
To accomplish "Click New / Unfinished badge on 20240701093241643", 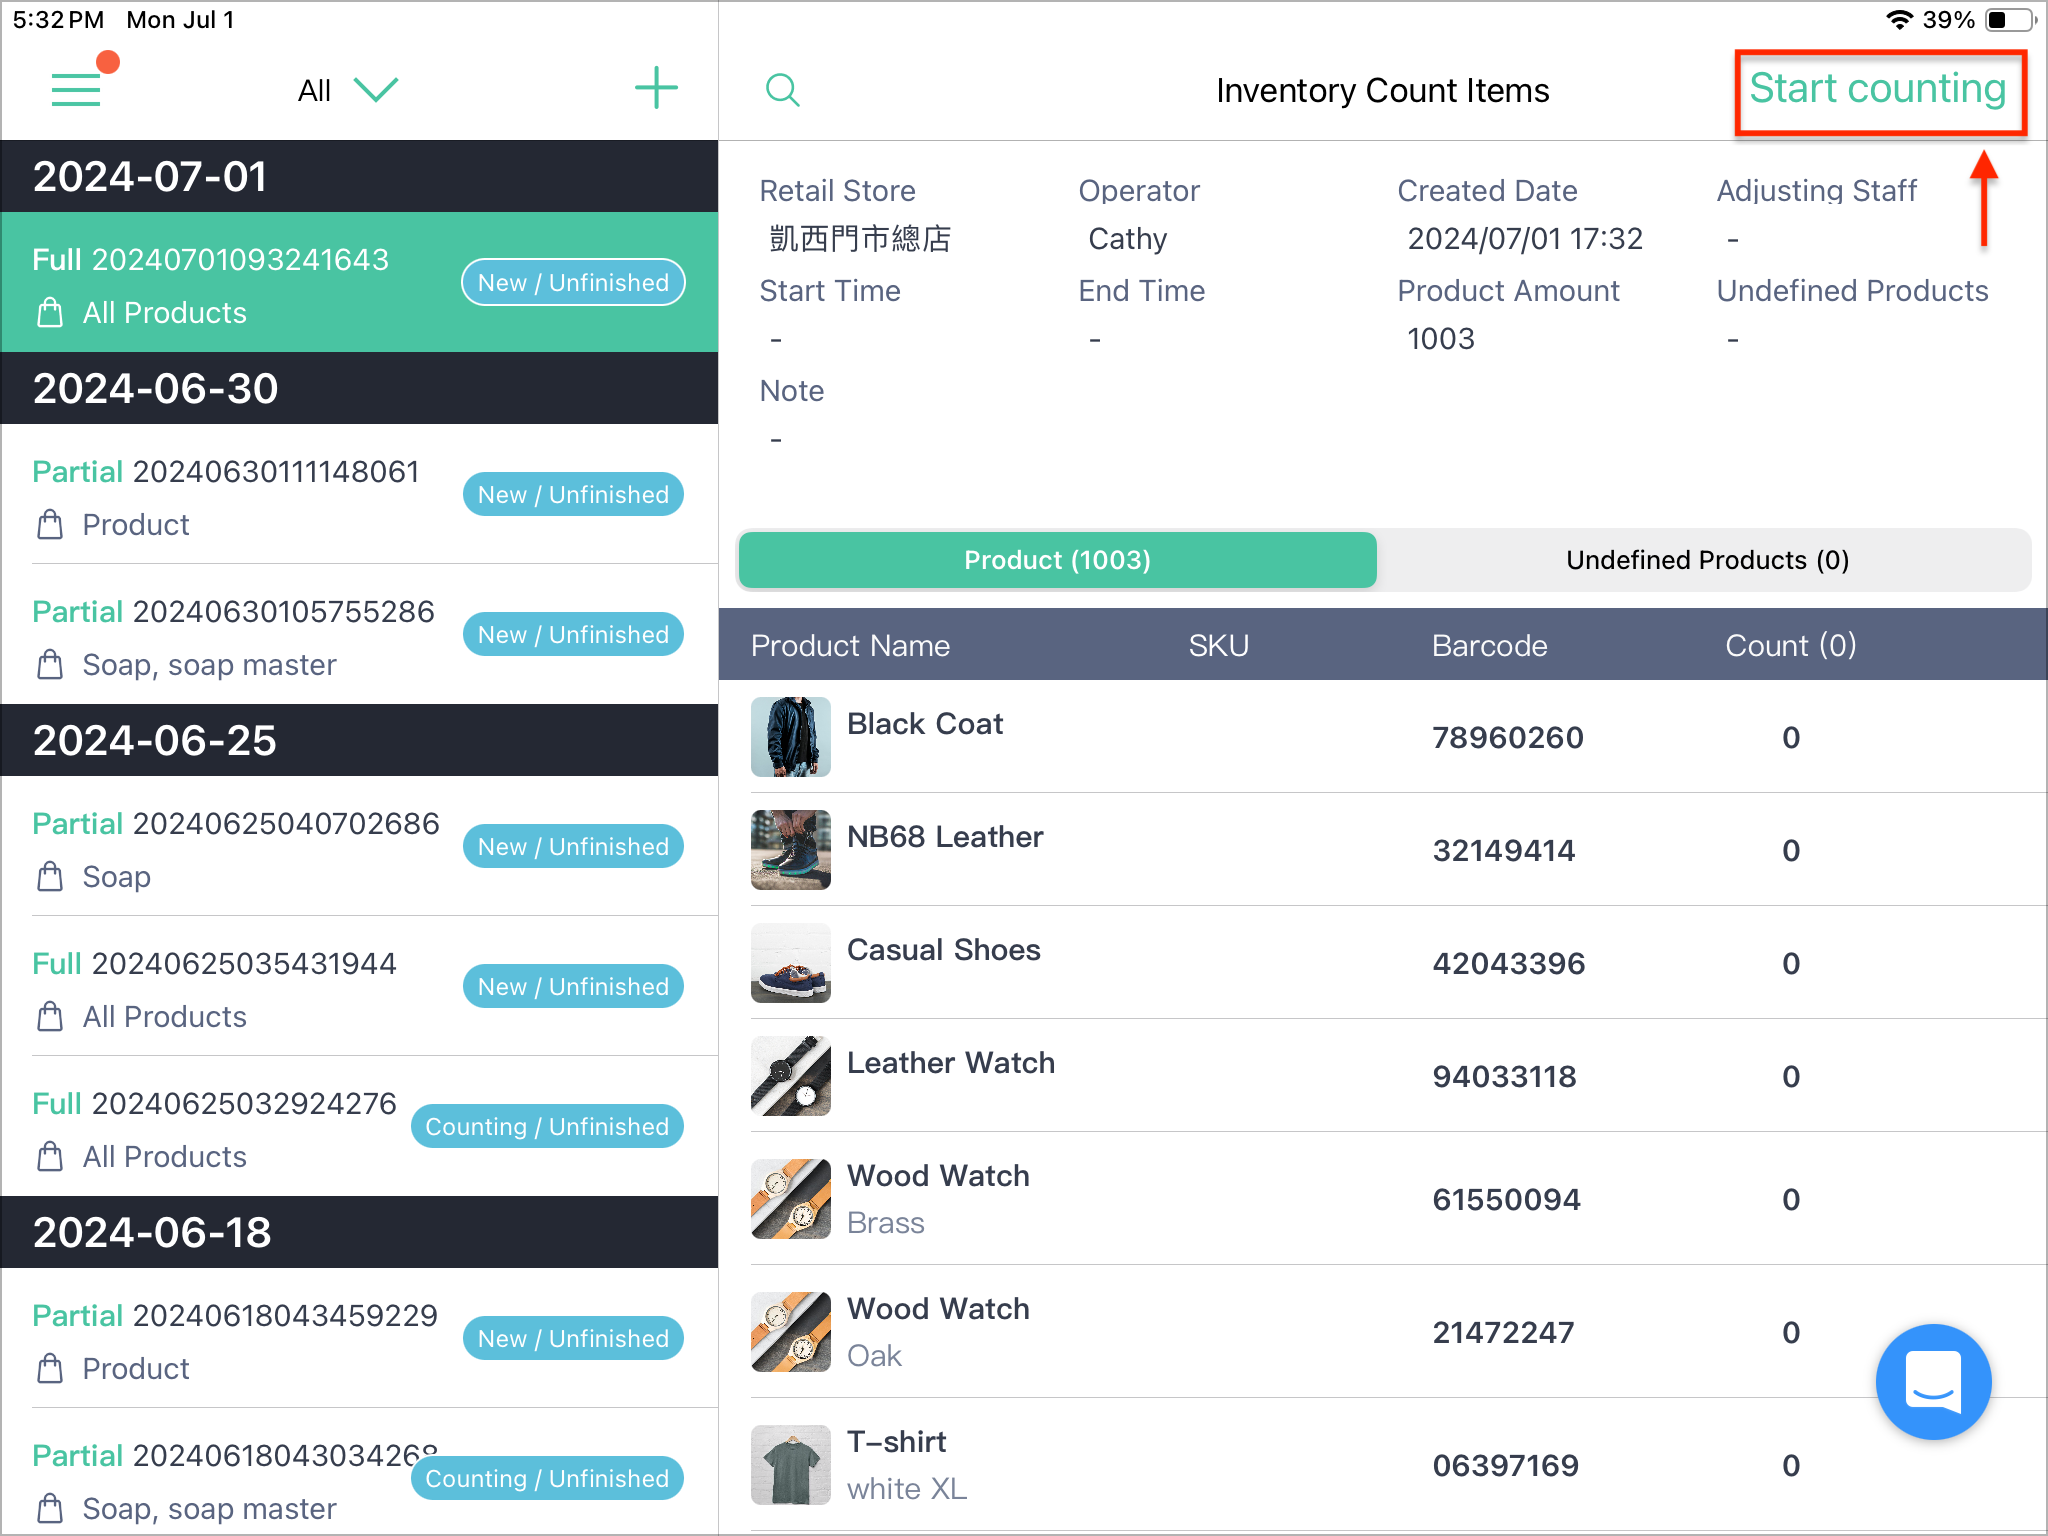I will pyautogui.click(x=573, y=283).
